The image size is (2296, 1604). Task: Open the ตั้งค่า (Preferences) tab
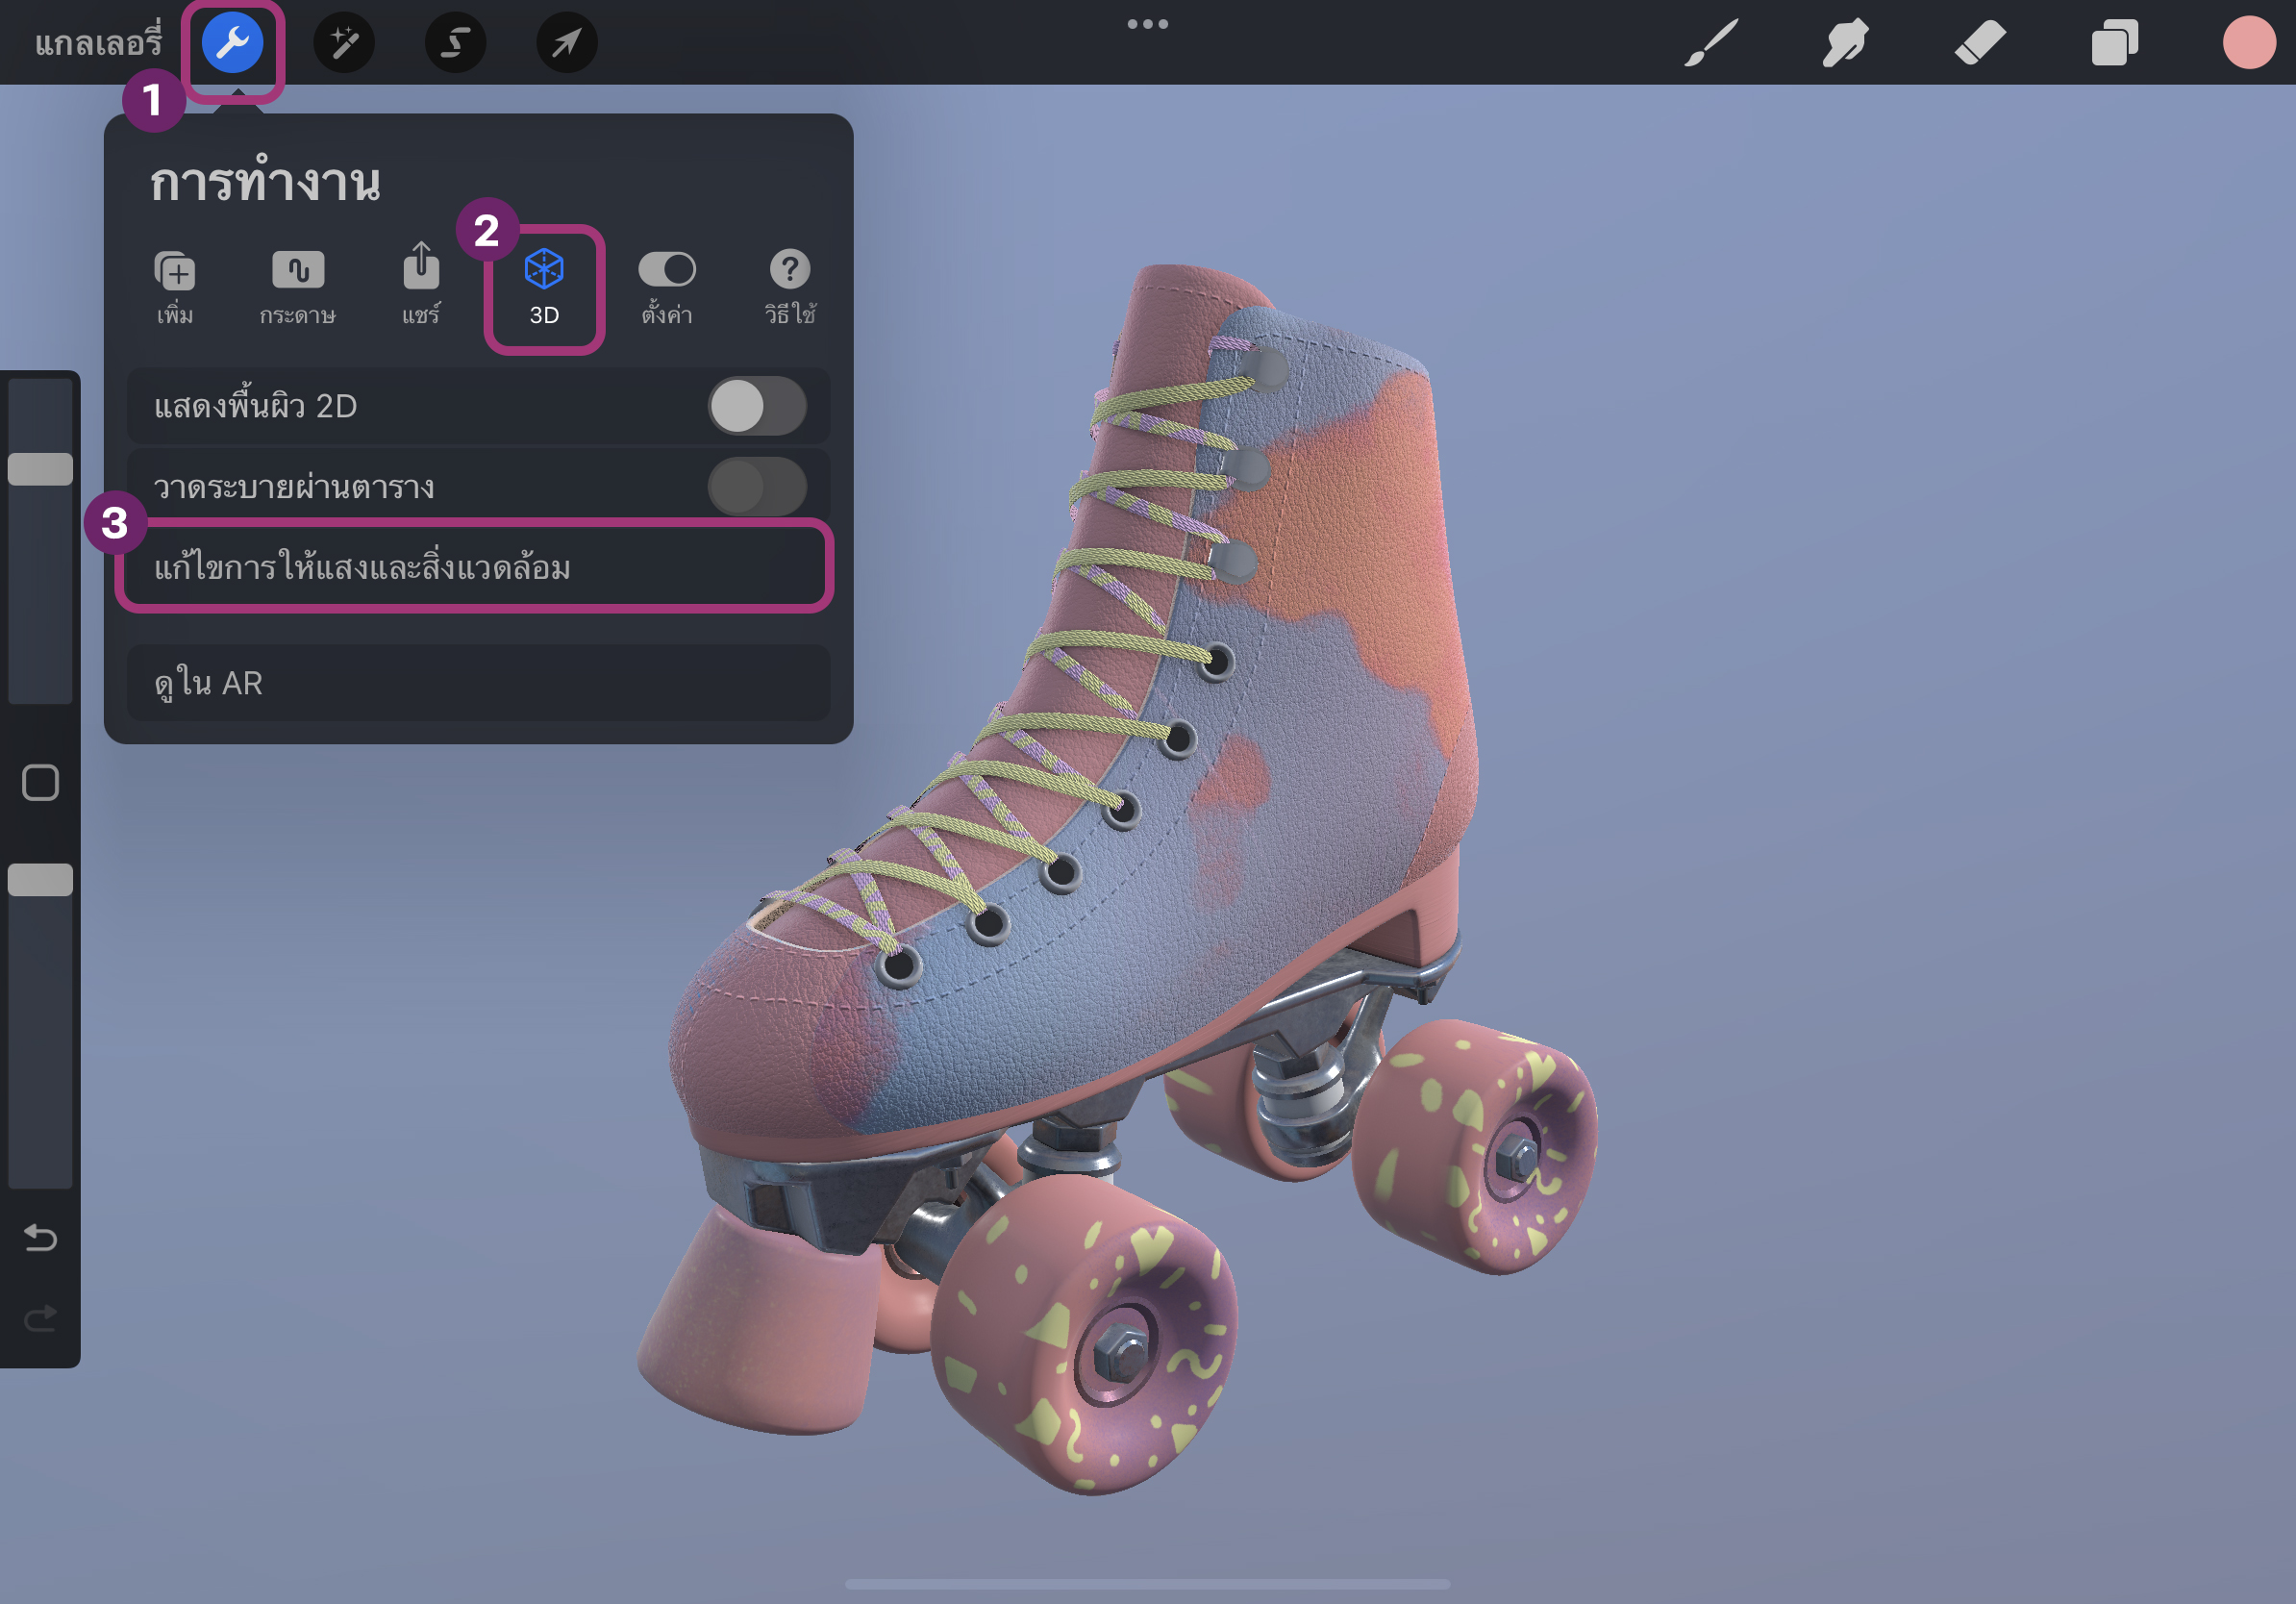pyautogui.click(x=667, y=288)
